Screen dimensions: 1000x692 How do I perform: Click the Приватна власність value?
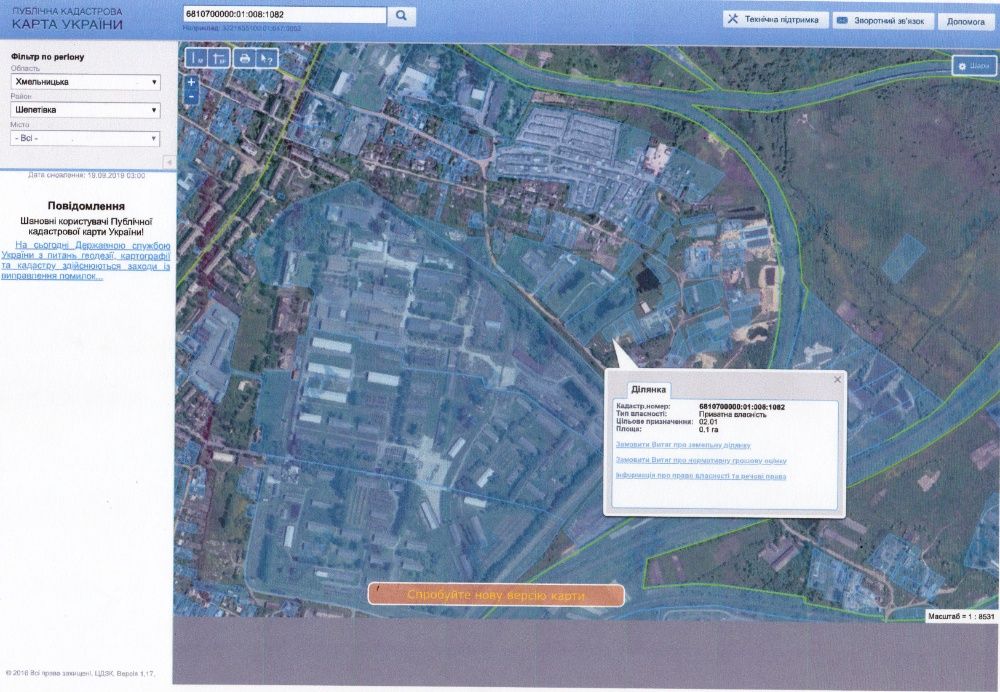click(733, 415)
